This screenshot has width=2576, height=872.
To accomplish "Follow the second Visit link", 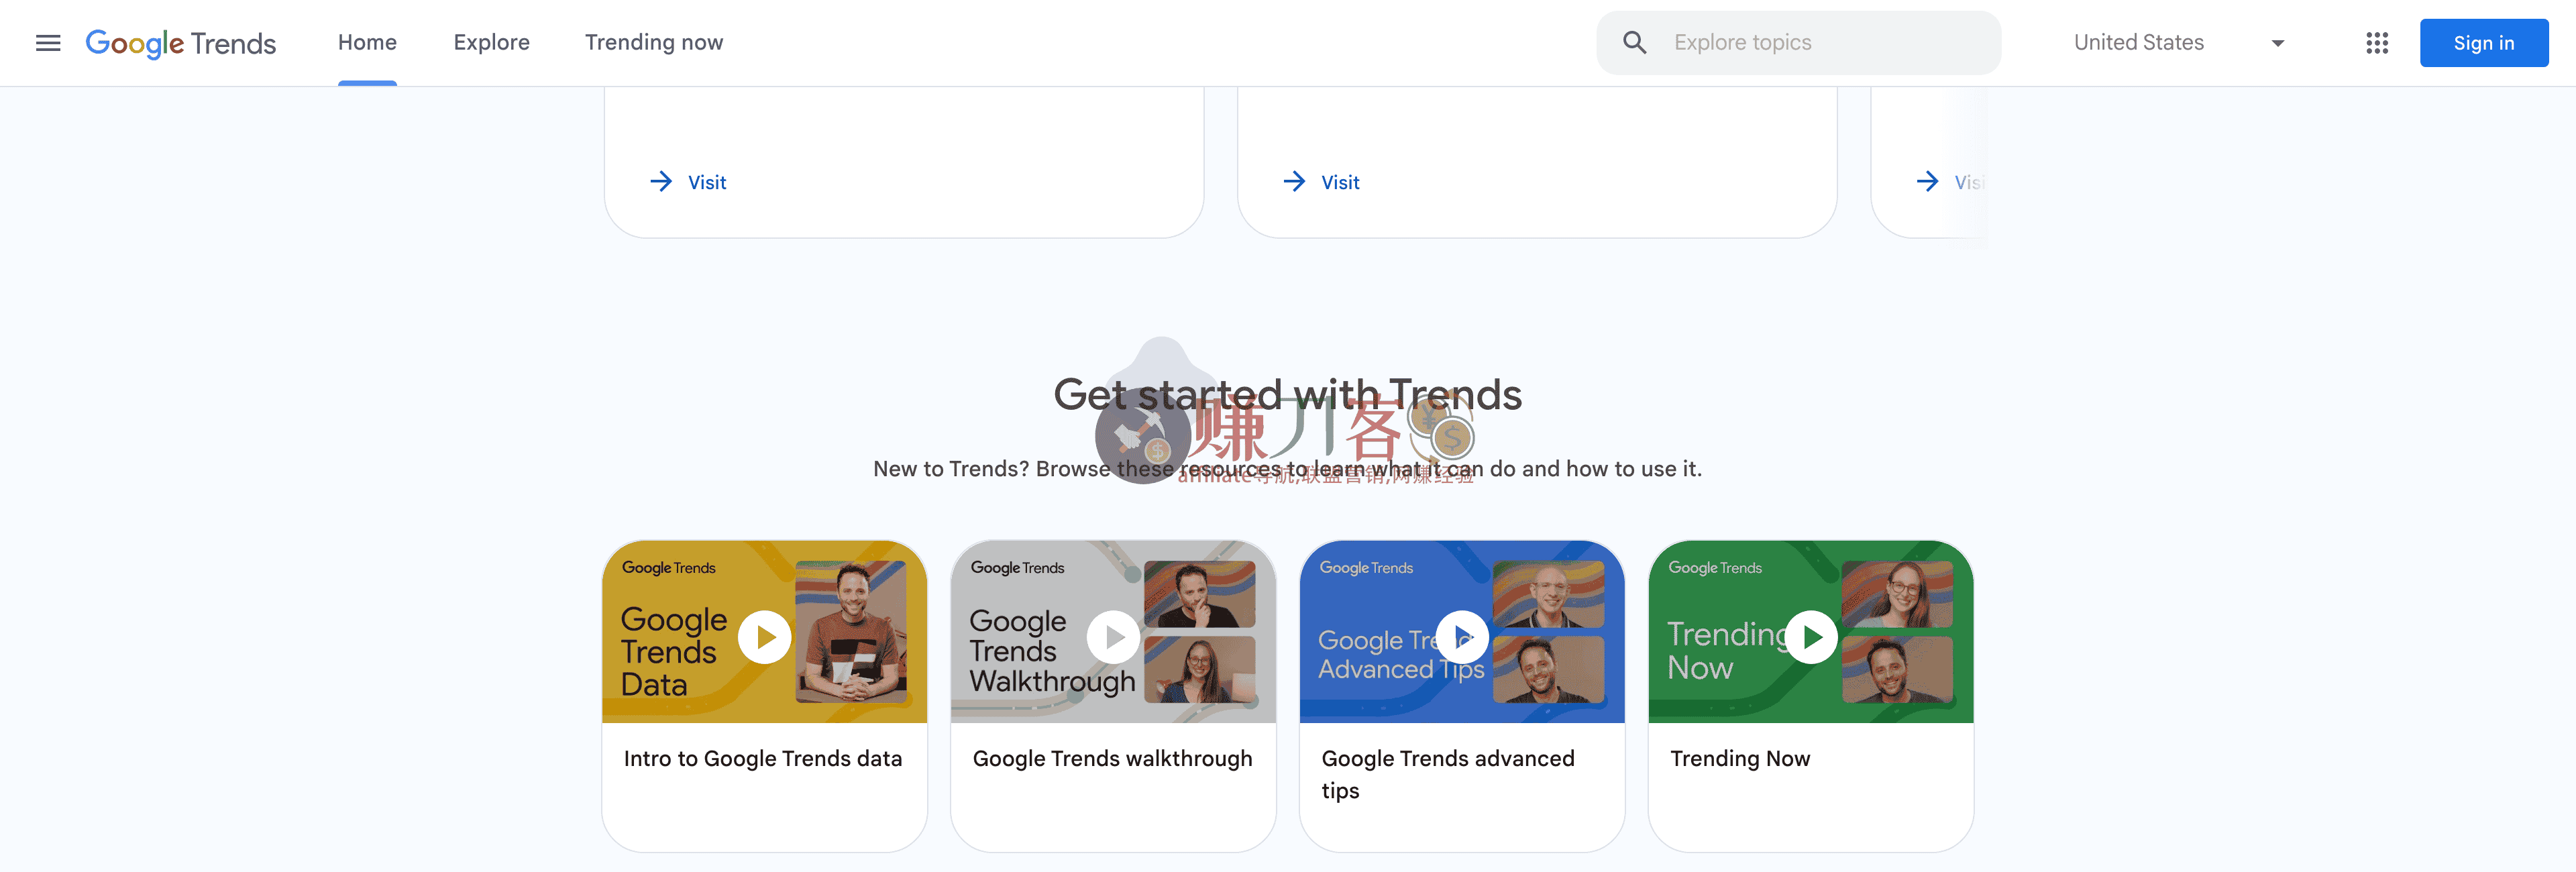I will pos(1340,182).
